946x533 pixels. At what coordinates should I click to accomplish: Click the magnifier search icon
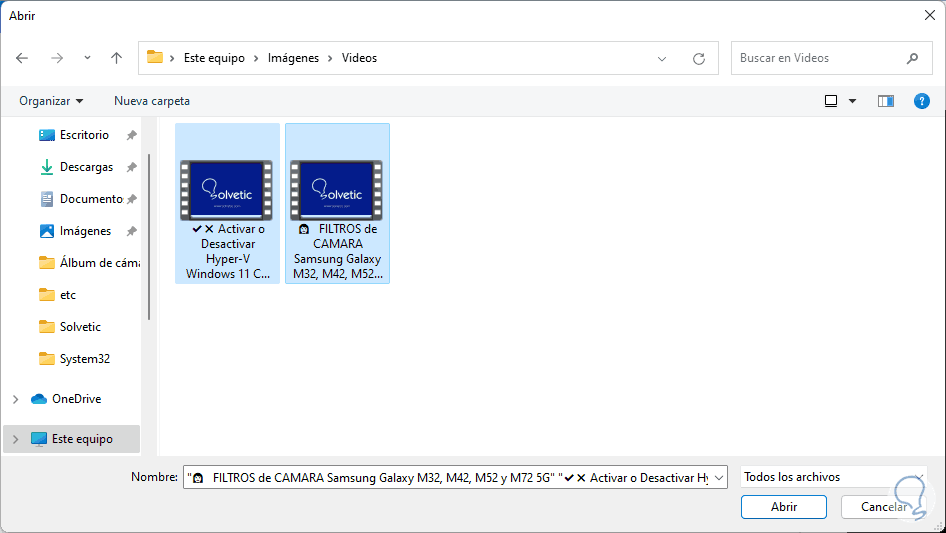click(912, 58)
